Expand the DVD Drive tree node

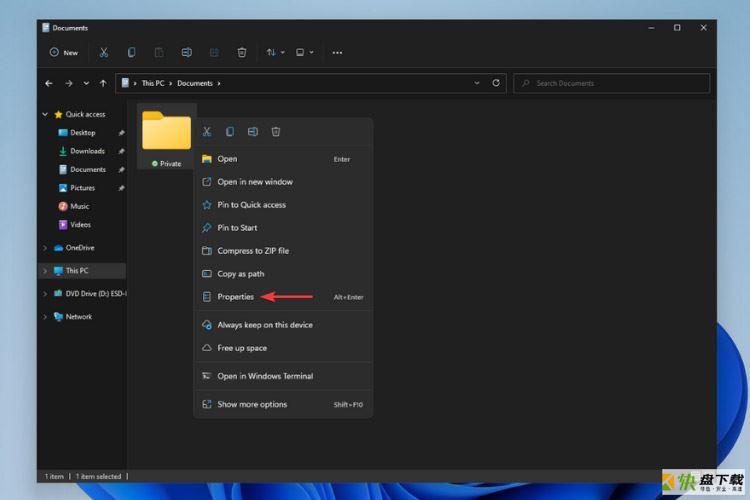point(45,294)
